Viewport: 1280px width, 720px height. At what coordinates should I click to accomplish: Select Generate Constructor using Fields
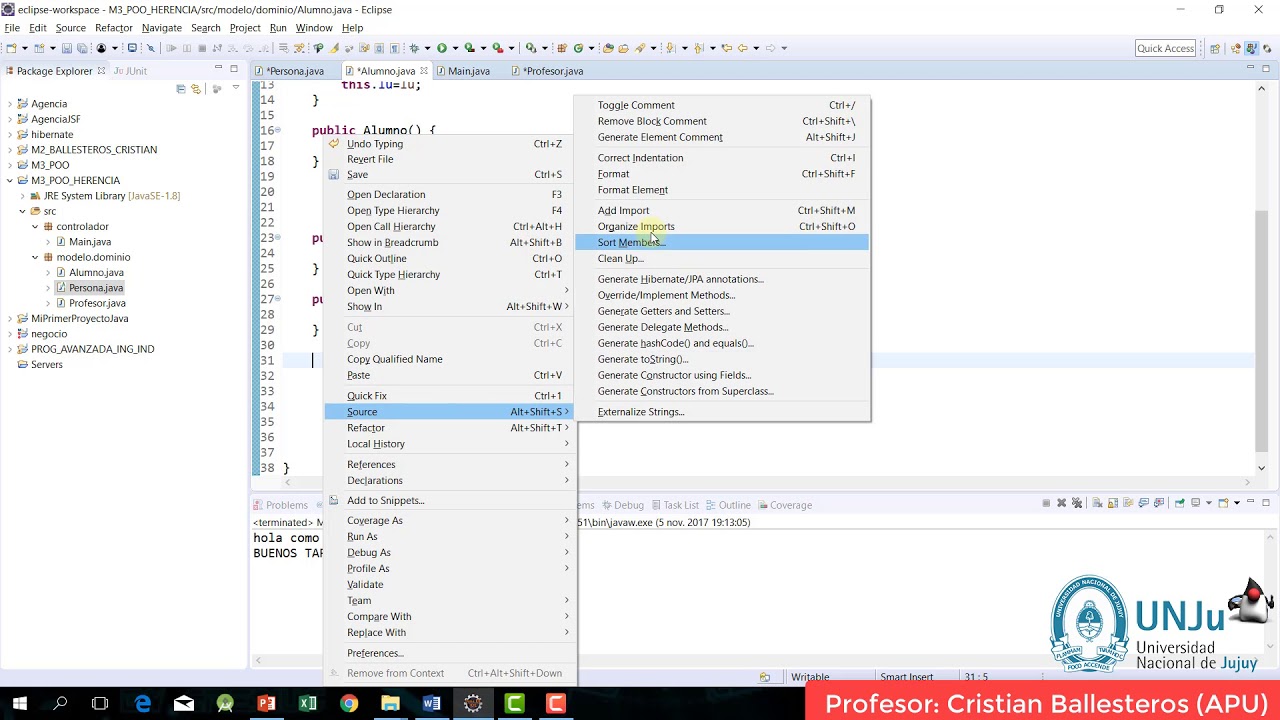point(722,375)
